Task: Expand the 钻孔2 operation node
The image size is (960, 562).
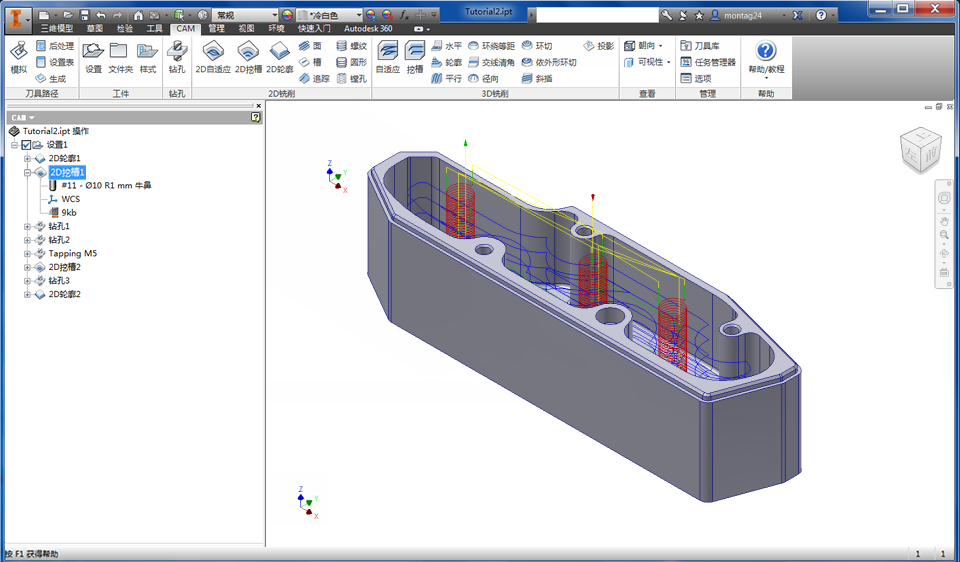Action: (x=27, y=240)
